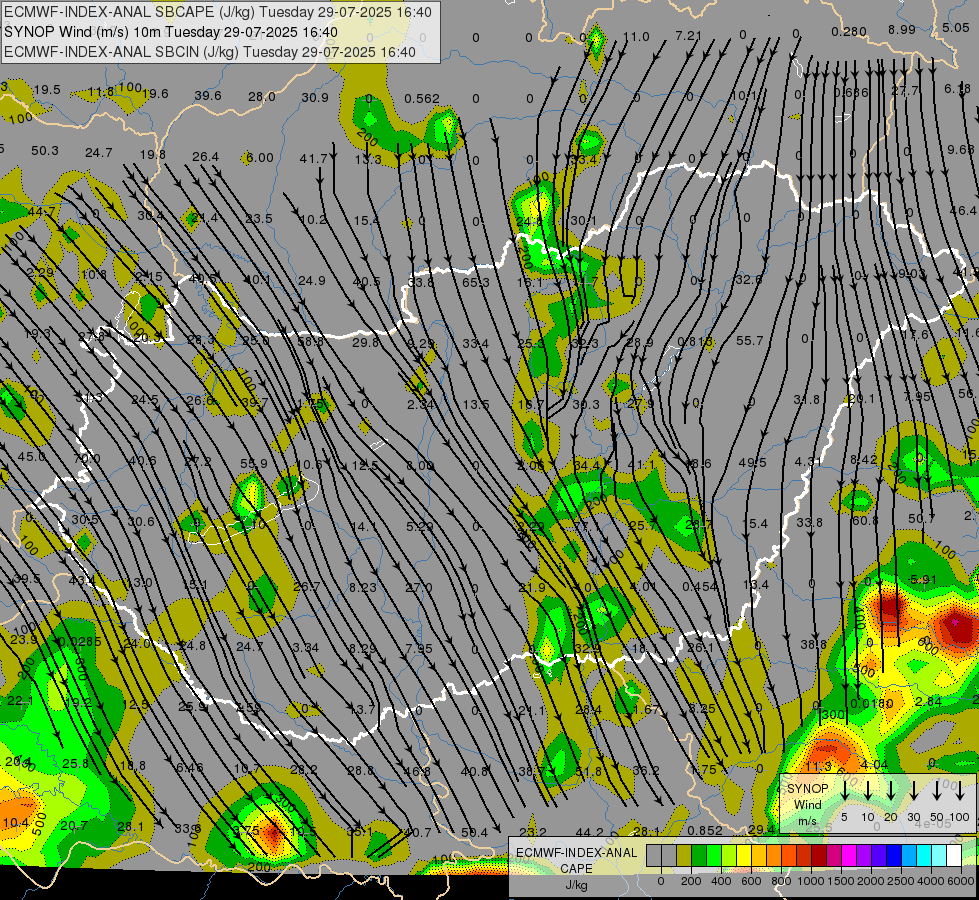Click the map value 58.8
This screenshot has width=979, height=900.
[x=310, y=341]
